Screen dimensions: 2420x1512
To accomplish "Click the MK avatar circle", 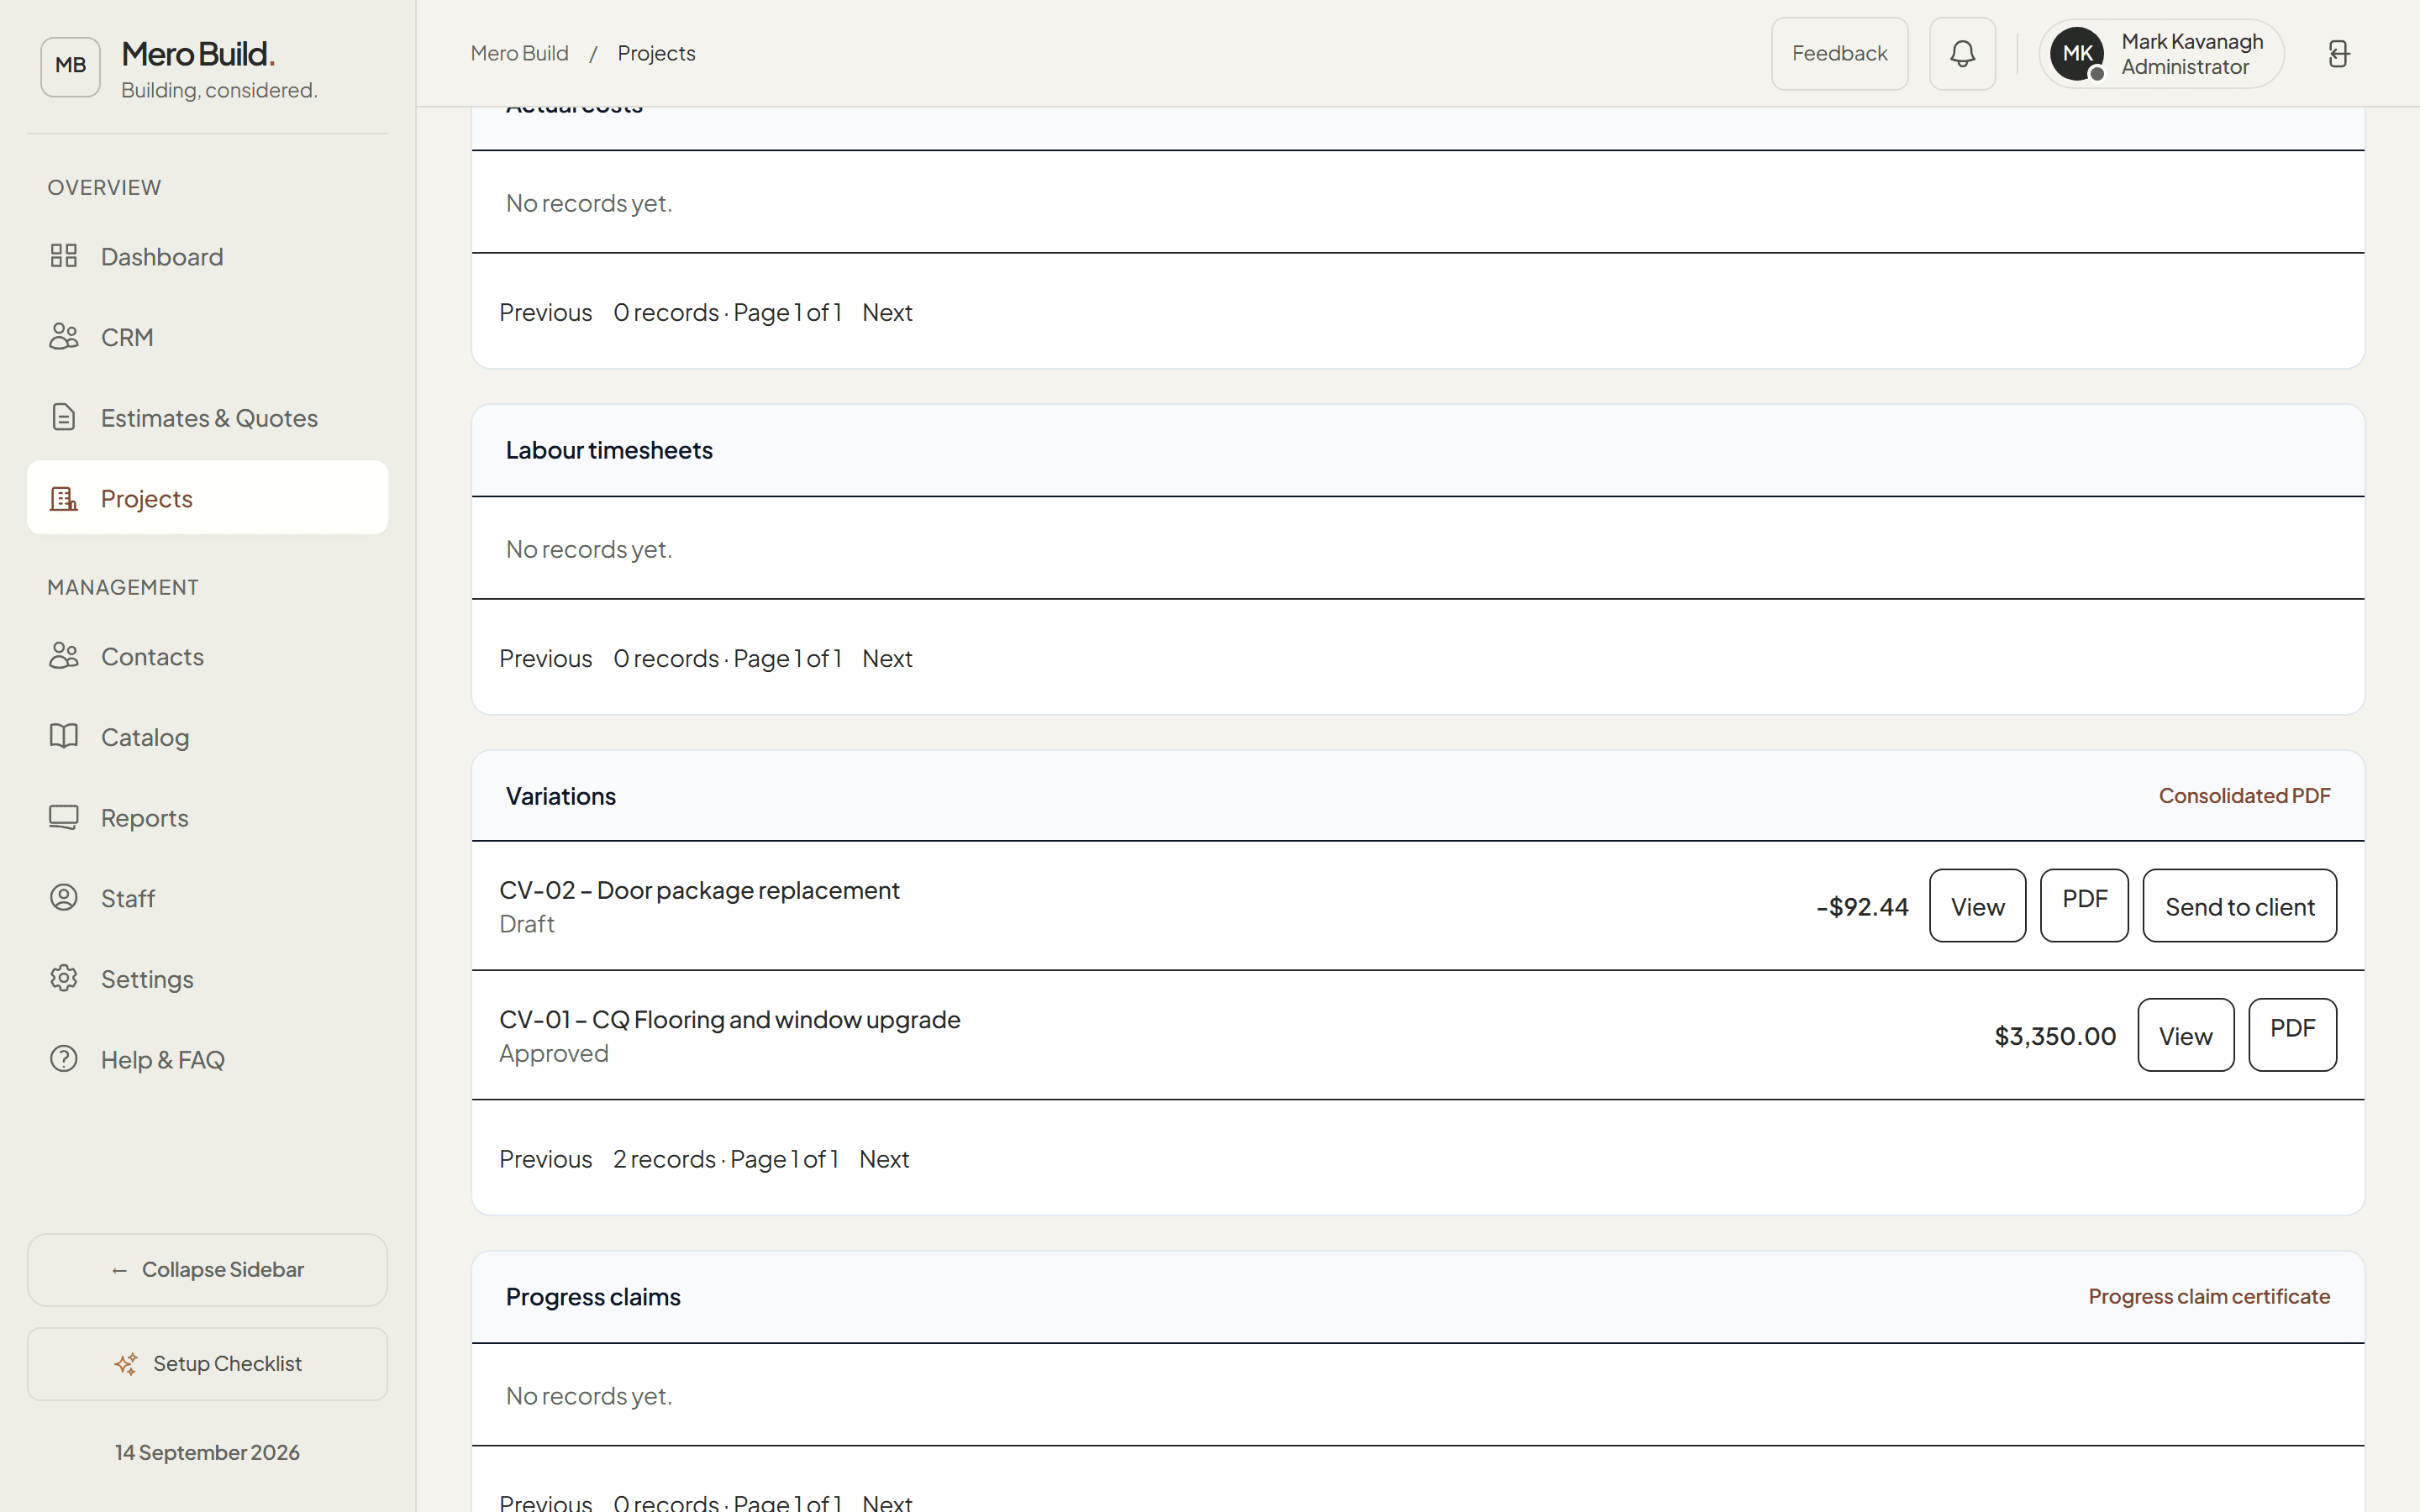I will pyautogui.click(x=2077, y=54).
